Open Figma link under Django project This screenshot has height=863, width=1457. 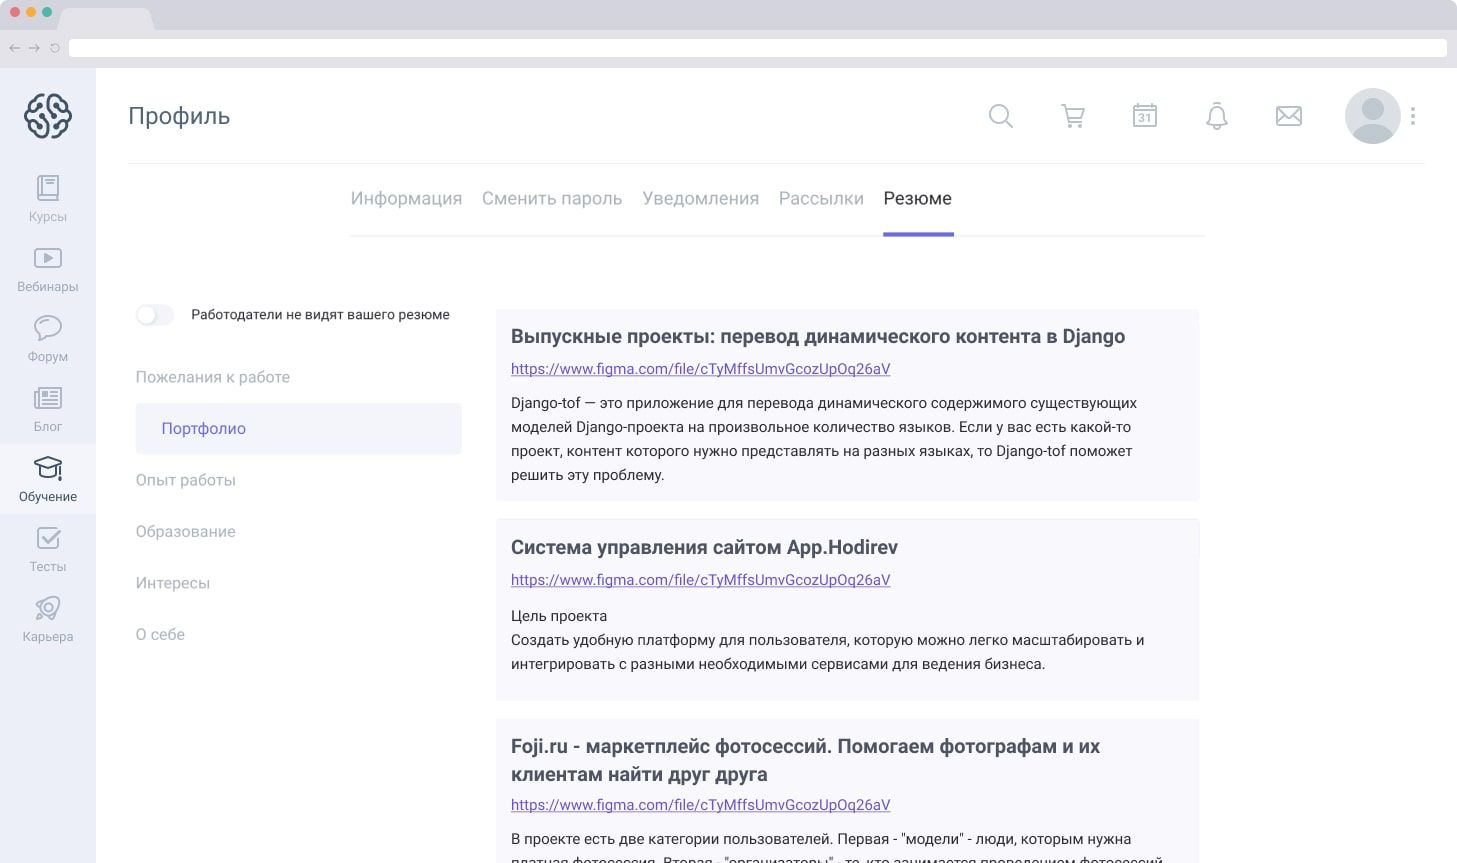(x=700, y=369)
